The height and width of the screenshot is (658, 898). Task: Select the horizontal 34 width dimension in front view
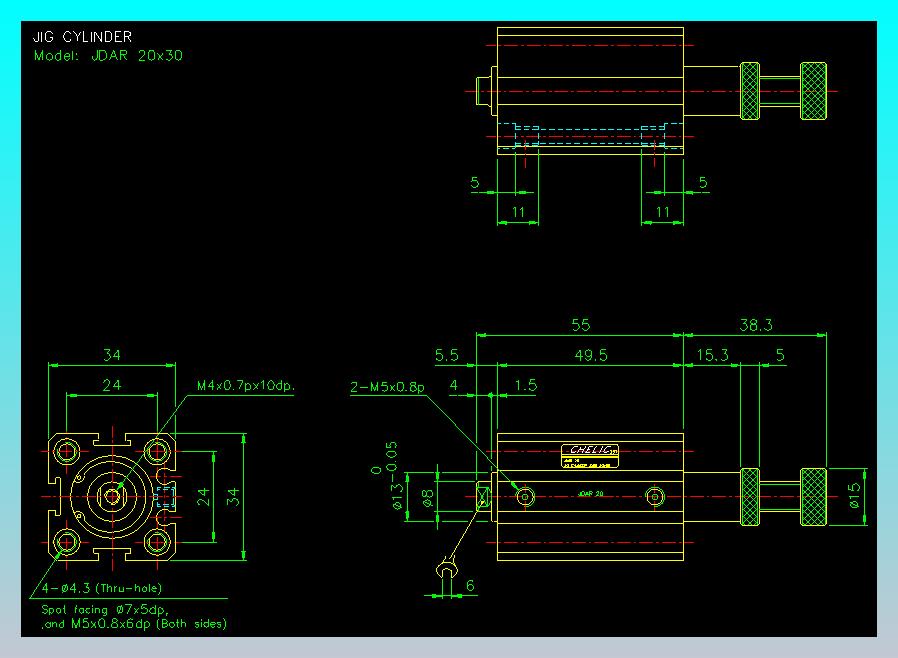[x=112, y=355]
